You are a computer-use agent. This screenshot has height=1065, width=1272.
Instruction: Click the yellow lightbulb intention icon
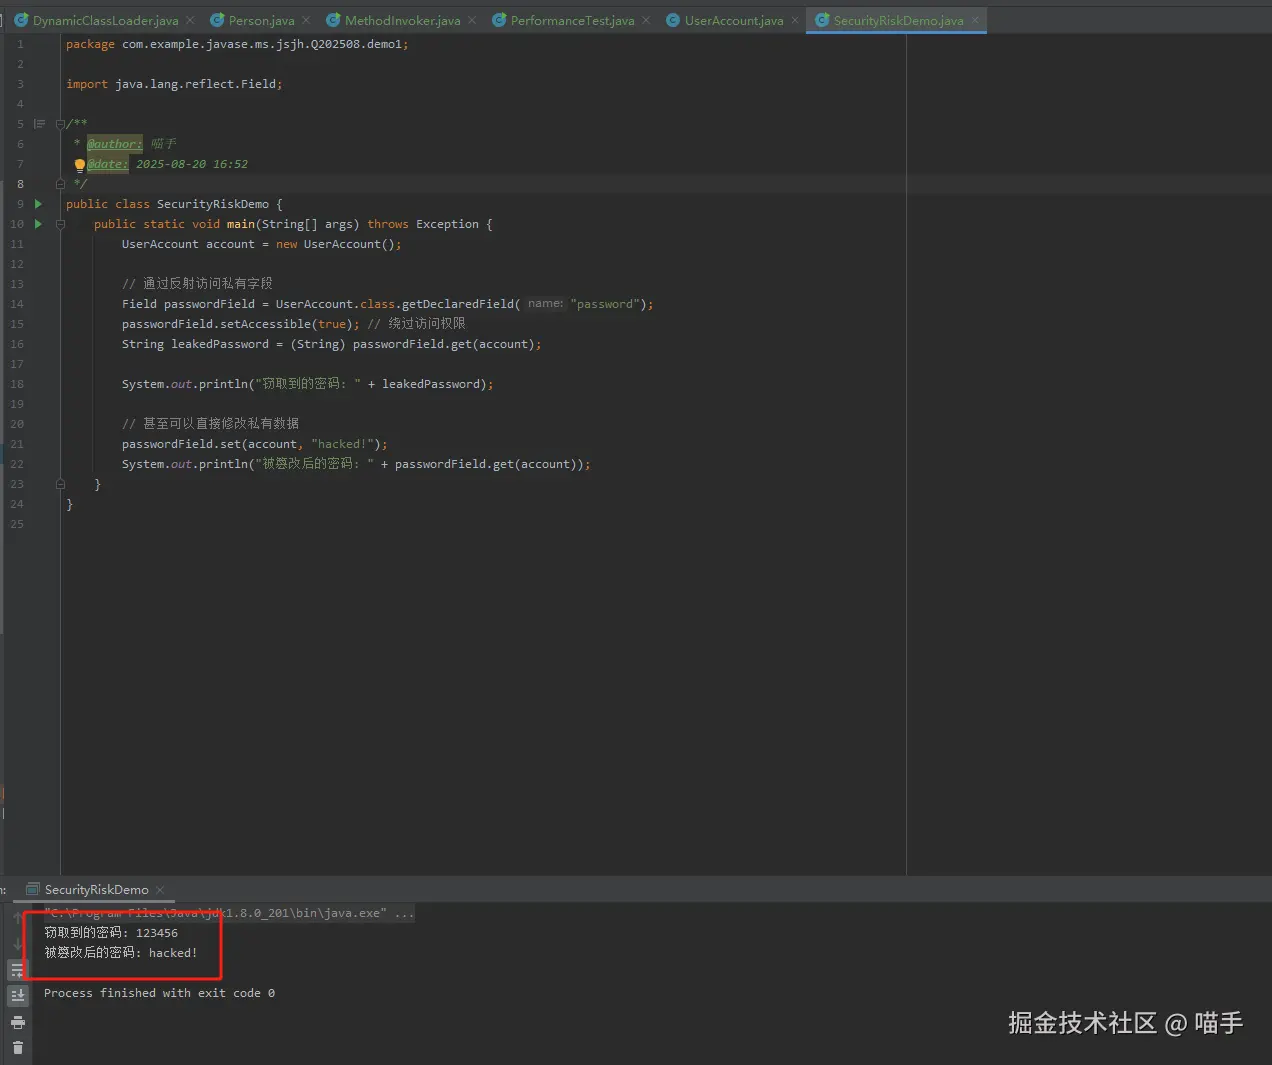[80, 165]
